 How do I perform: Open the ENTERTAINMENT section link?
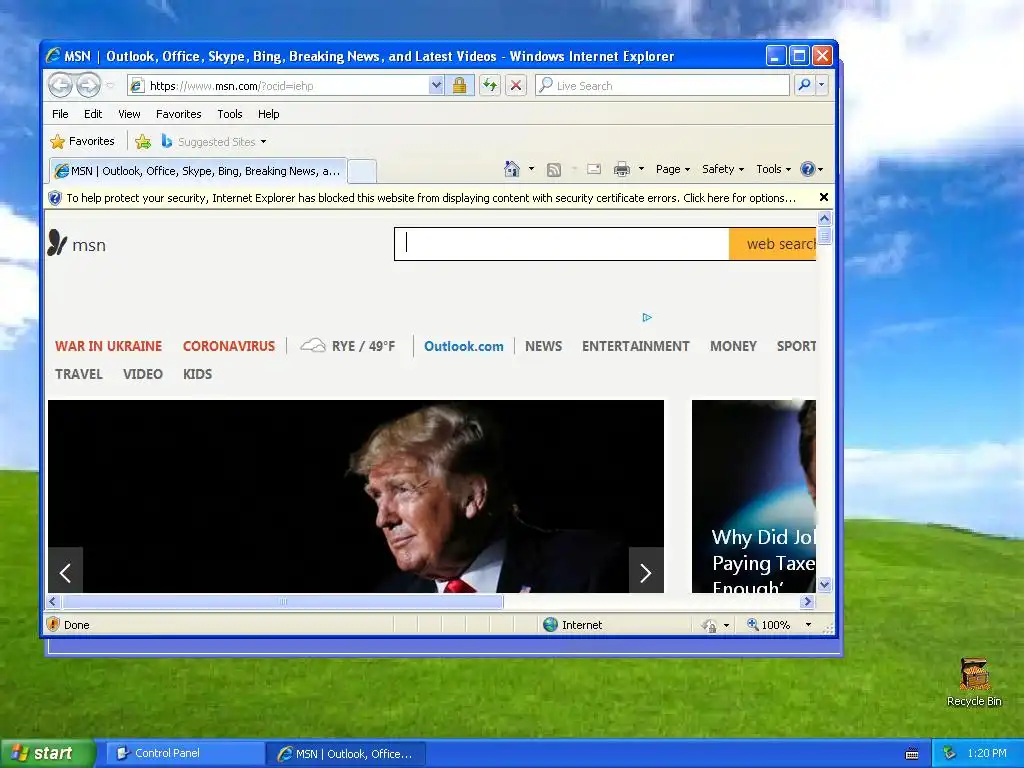635,346
